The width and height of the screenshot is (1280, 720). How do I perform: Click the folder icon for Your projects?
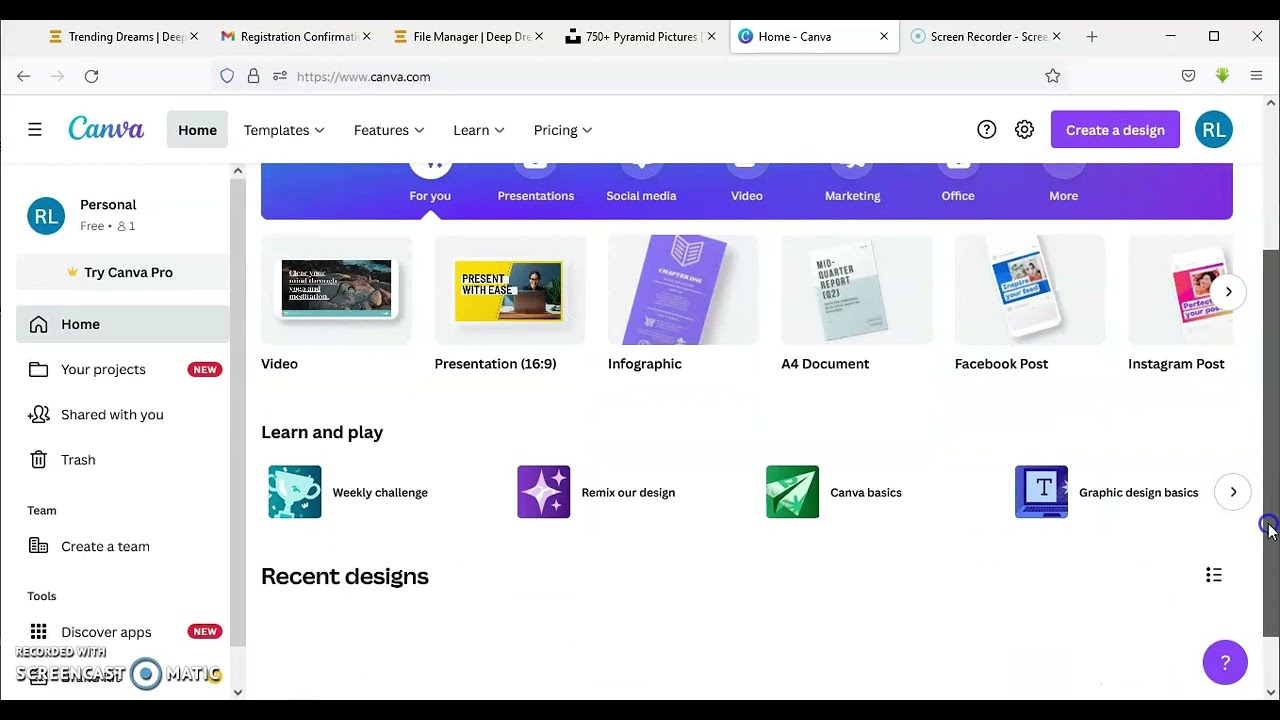coord(38,369)
